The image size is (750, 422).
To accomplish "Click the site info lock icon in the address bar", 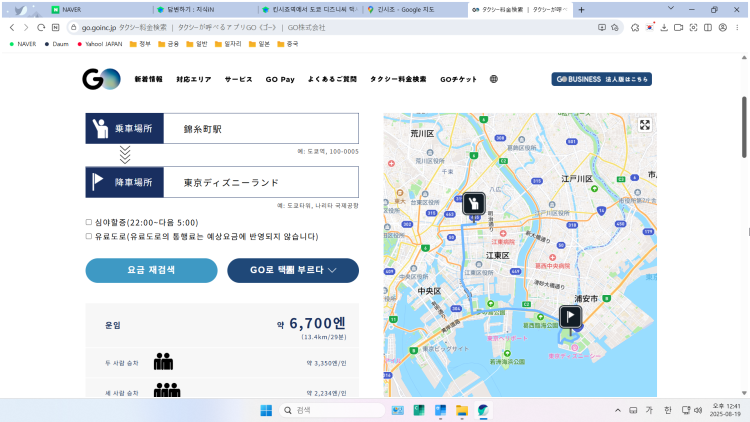I will tap(73, 27).
